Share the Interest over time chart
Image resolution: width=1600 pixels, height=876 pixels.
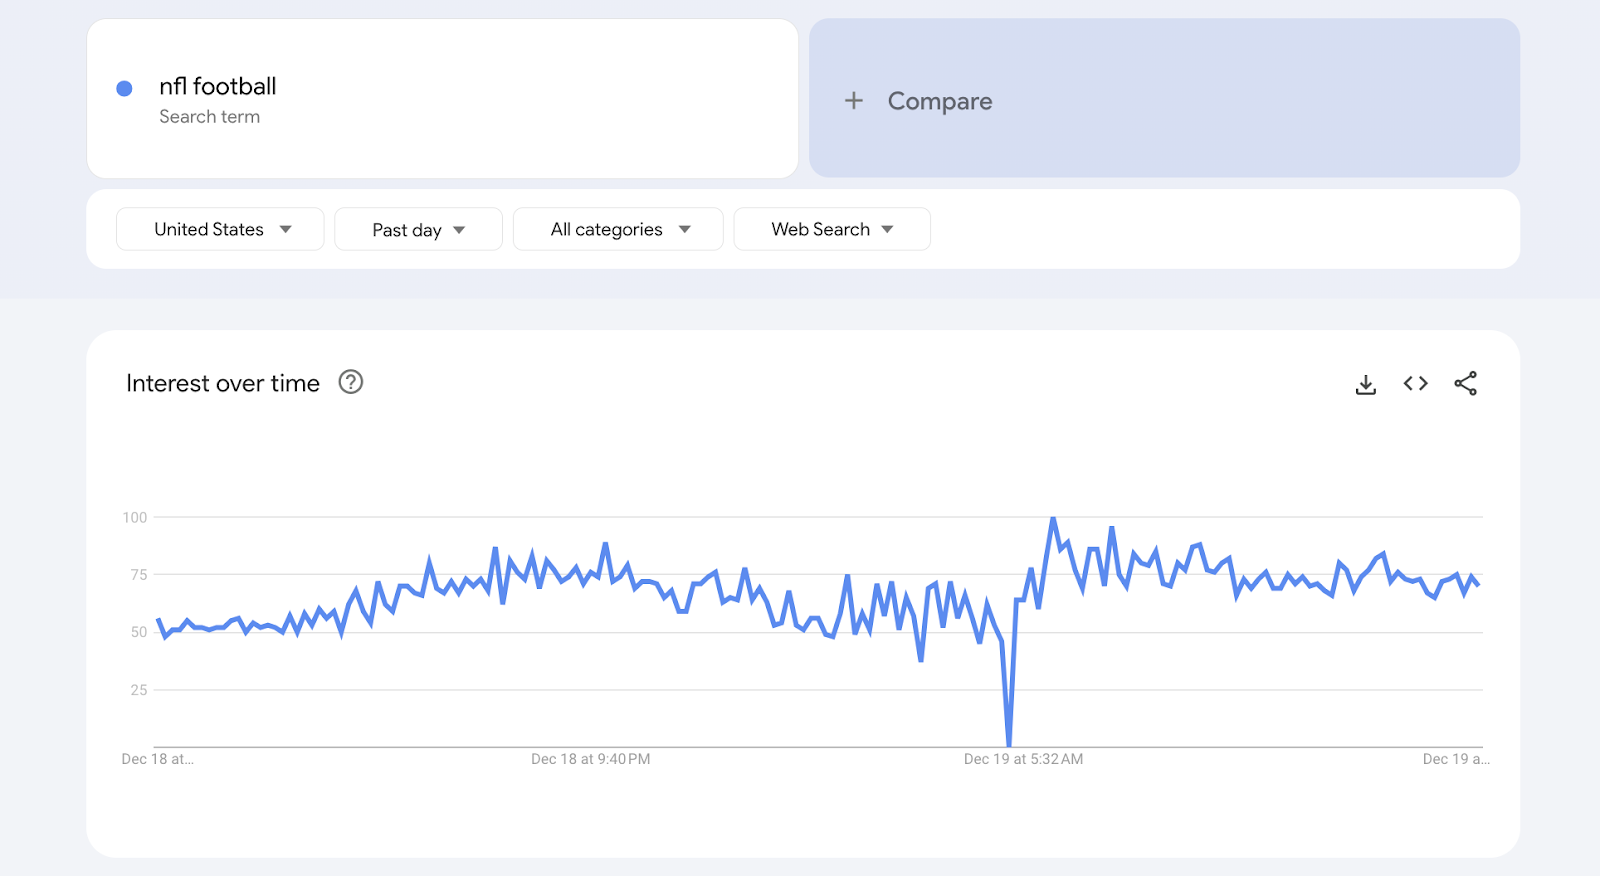pyautogui.click(x=1465, y=383)
